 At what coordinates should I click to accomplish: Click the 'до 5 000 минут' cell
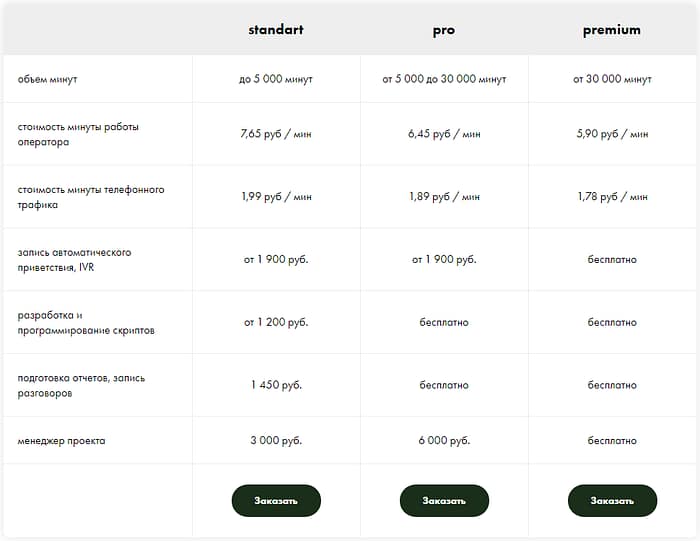pyautogui.click(x=276, y=79)
